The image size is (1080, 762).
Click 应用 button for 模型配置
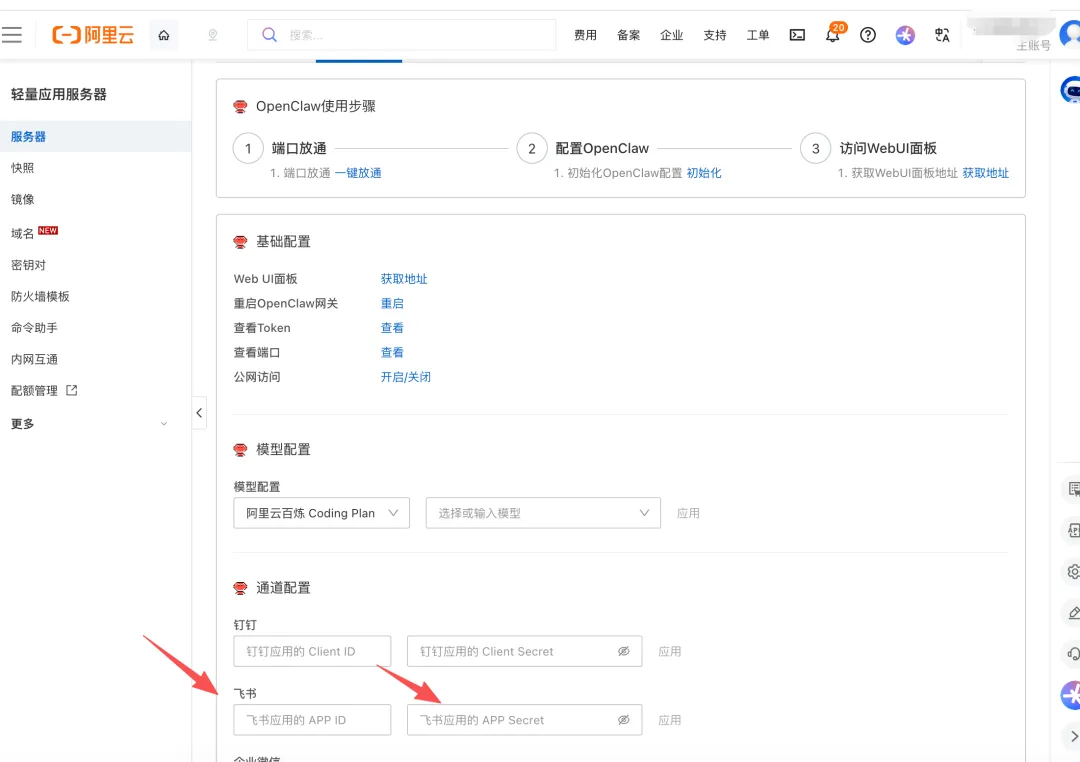(x=688, y=513)
